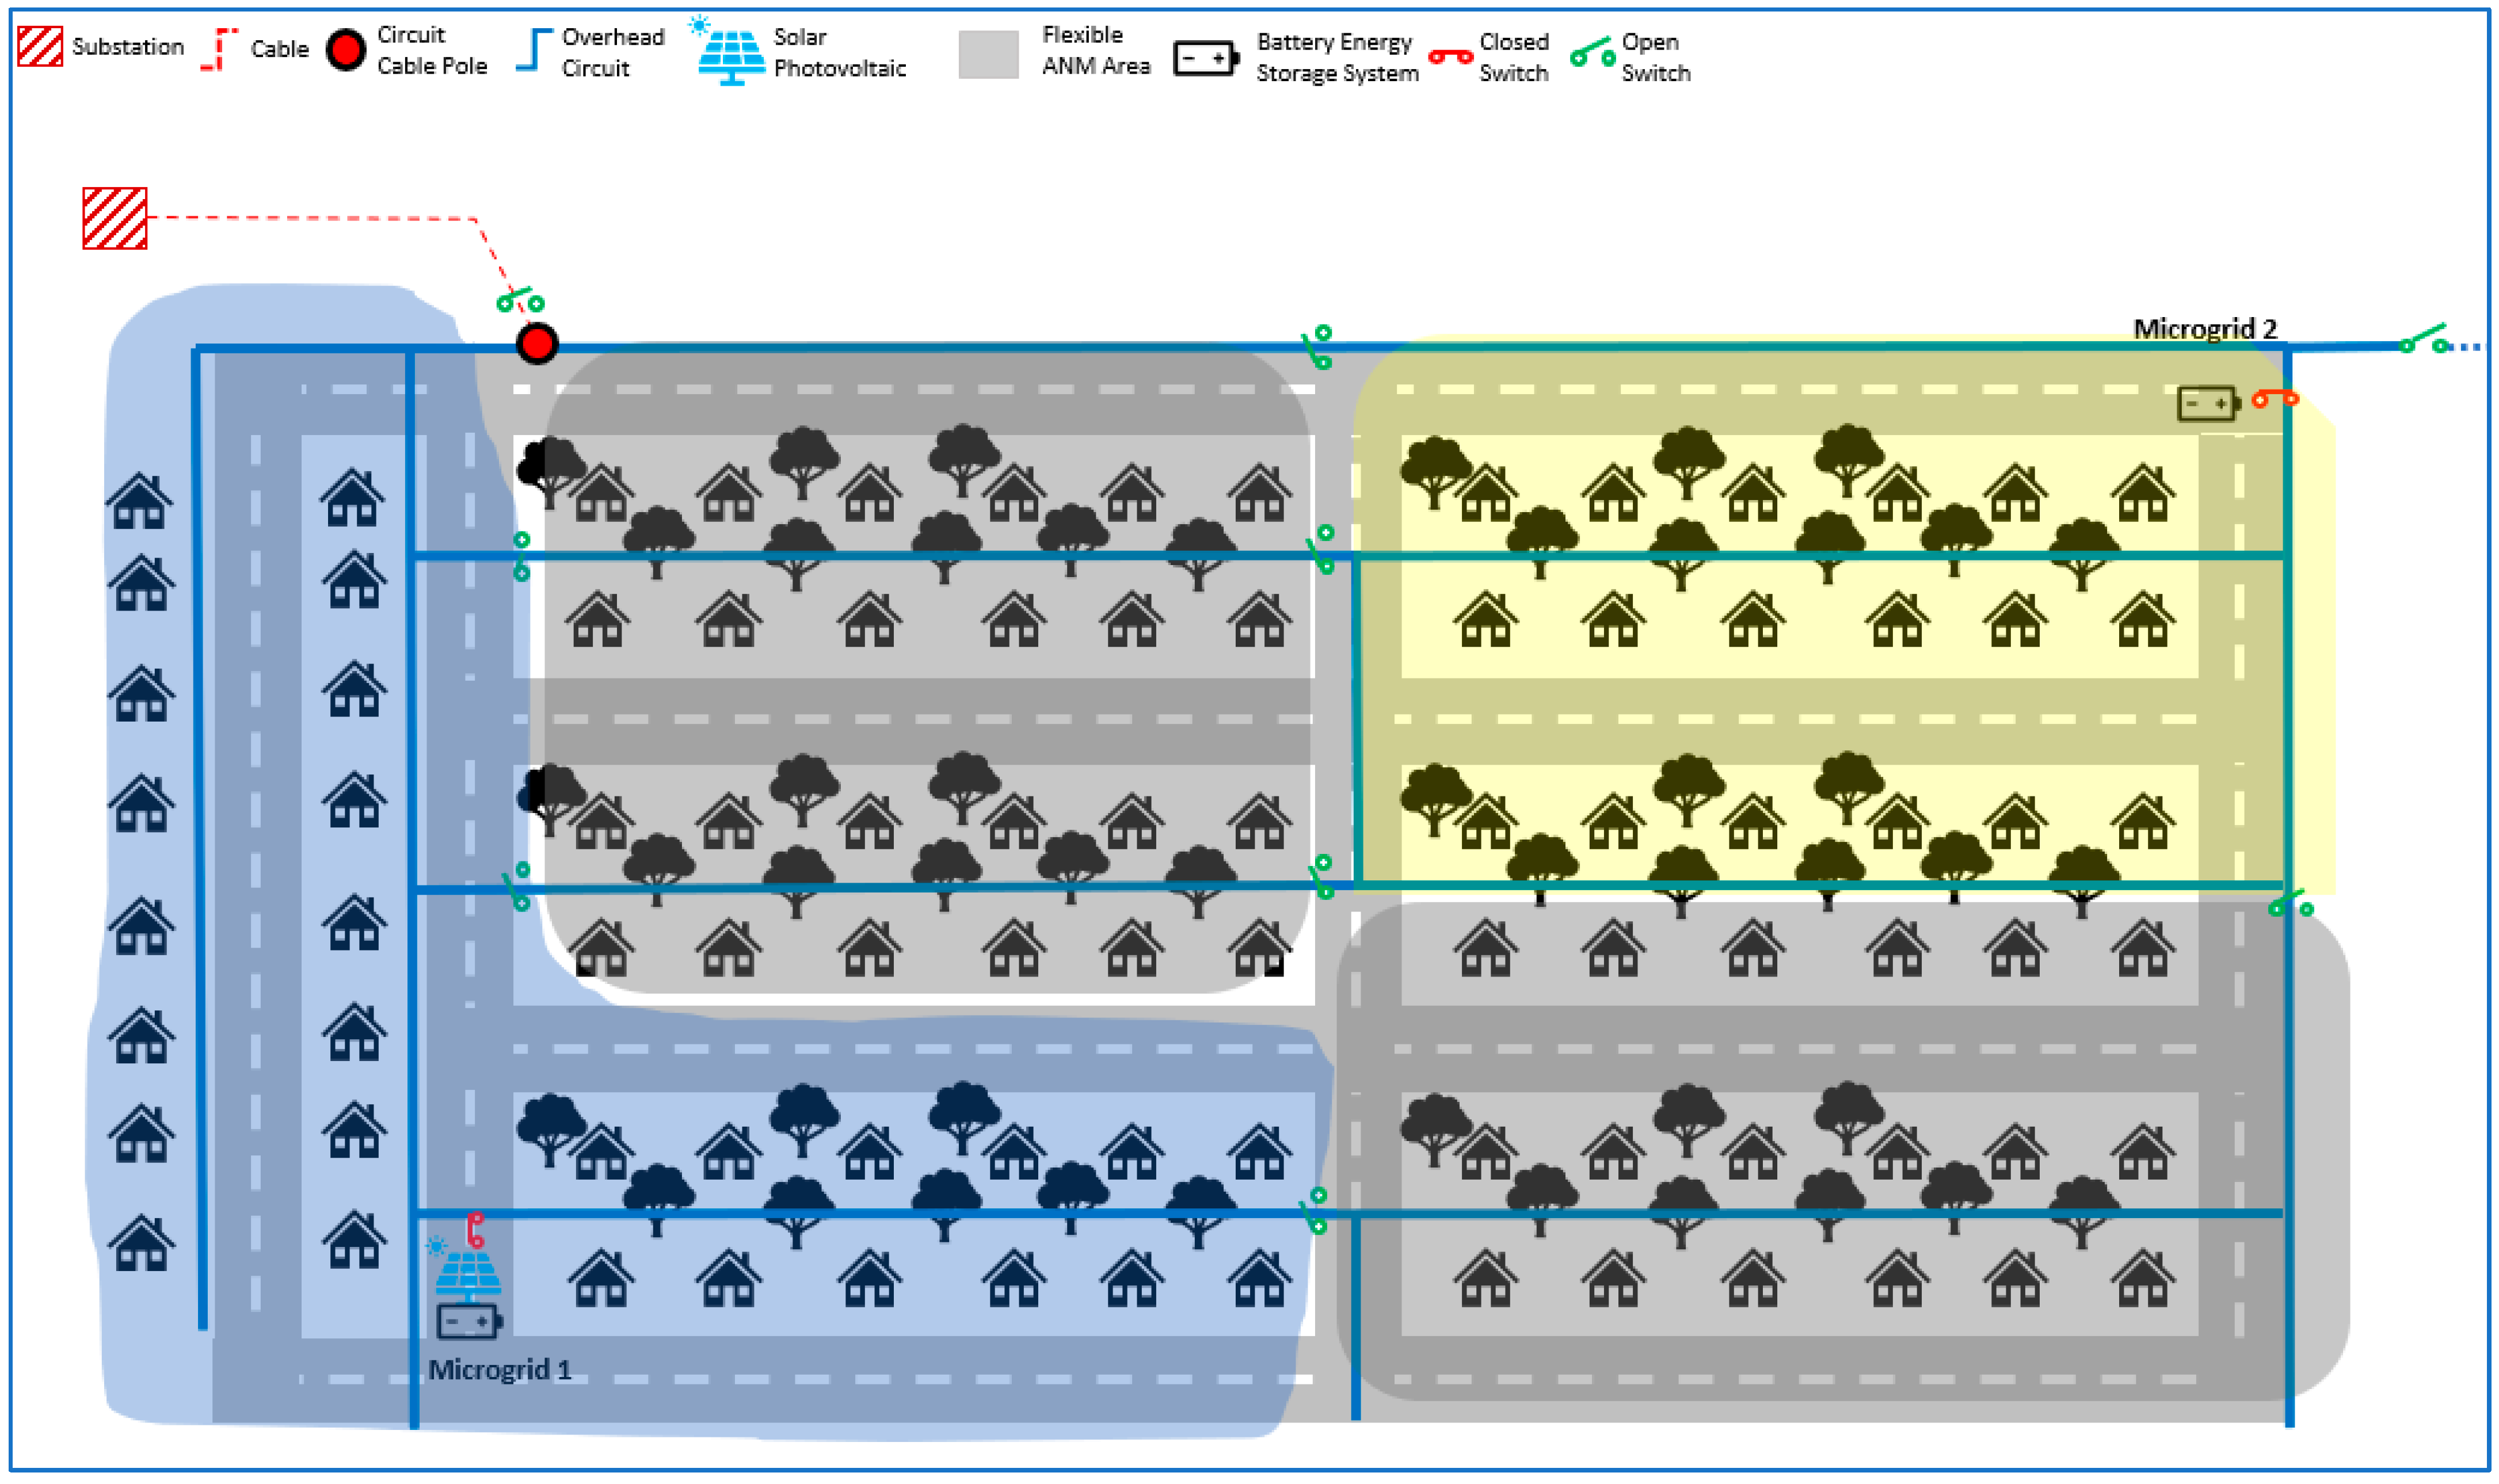Toggle the open switch near the substation cable
Image resolution: width=2499 pixels, height=1484 pixels.
point(520,299)
